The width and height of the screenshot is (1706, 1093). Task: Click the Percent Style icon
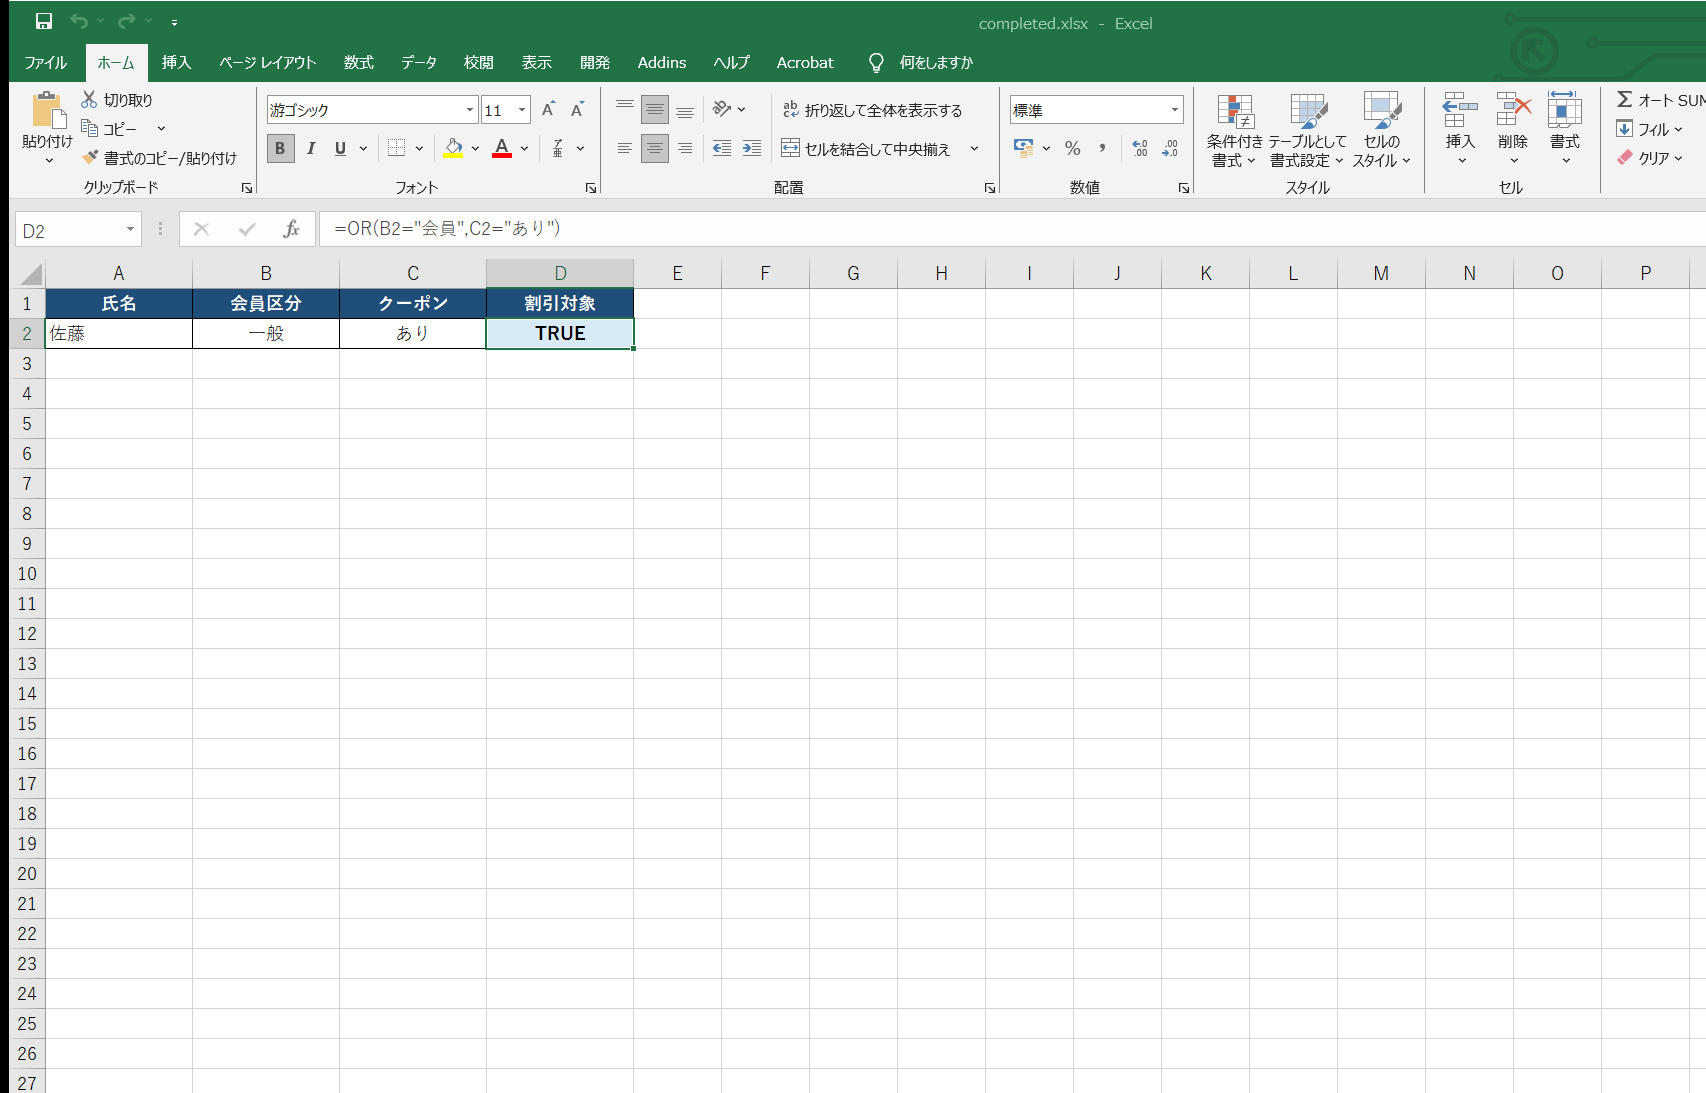click(1073, 148)
